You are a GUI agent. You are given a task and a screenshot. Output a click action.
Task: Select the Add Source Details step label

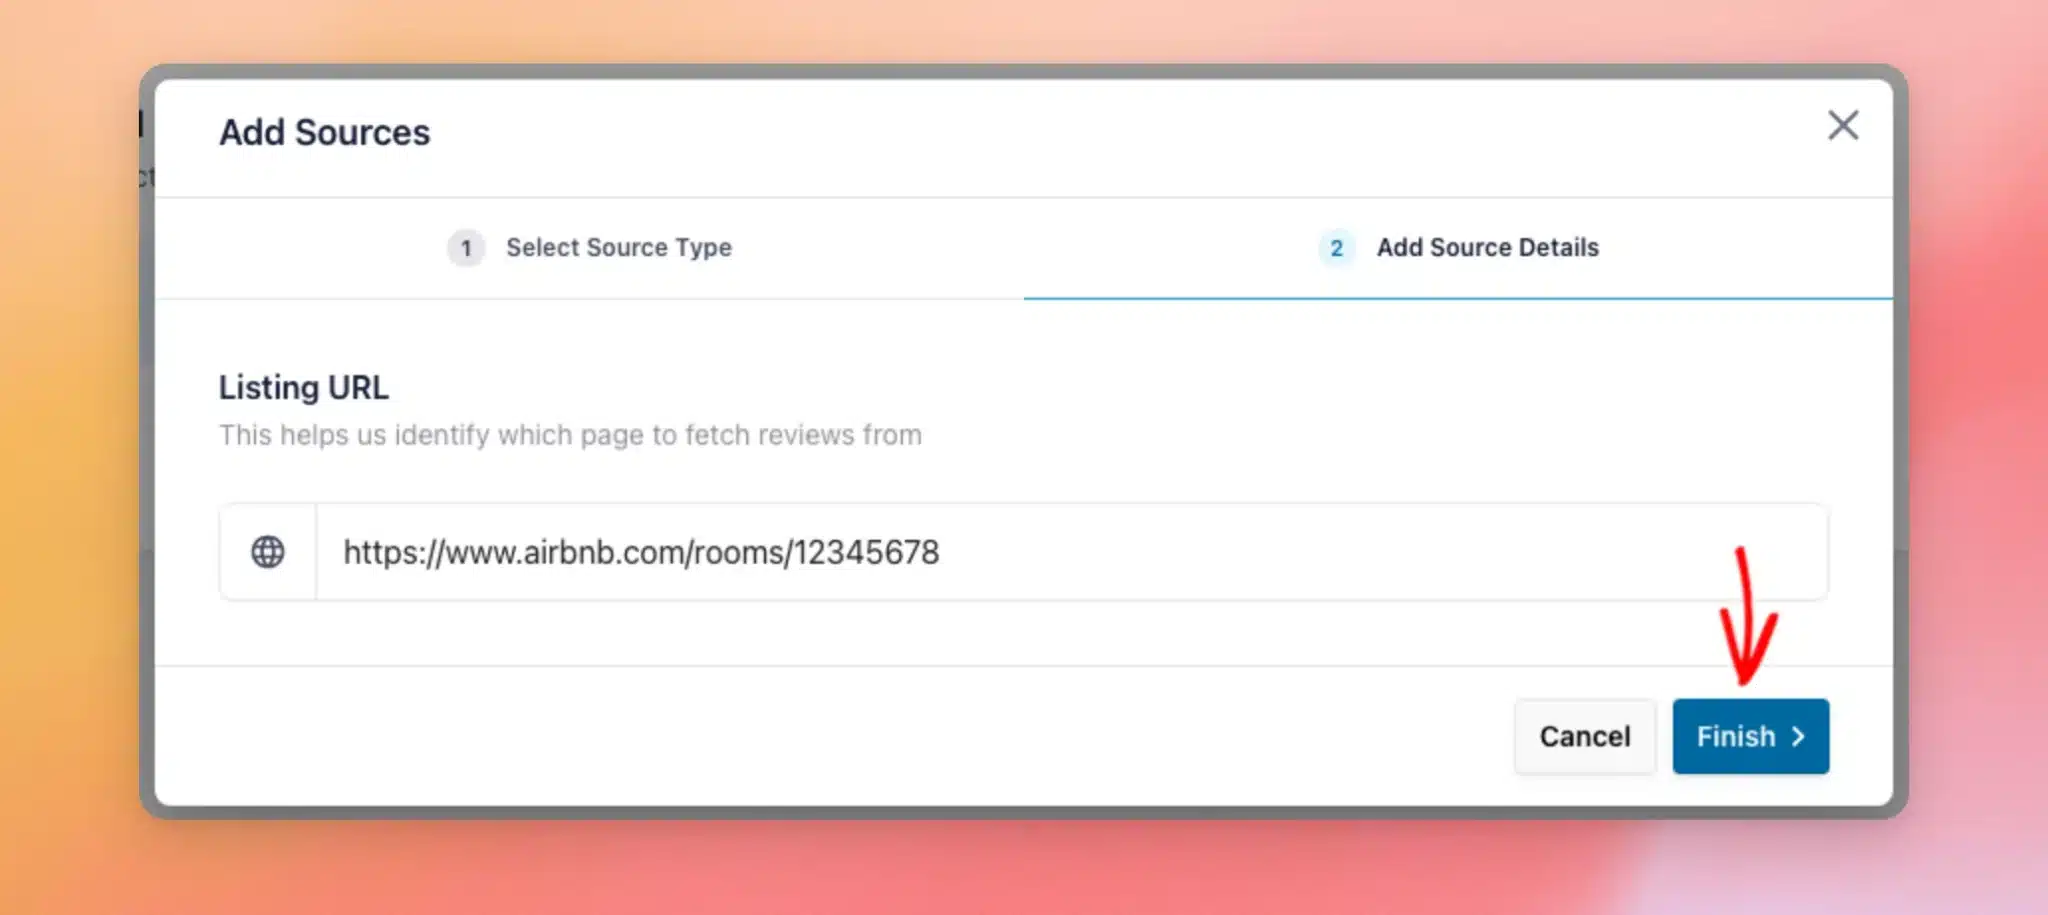(1488, 248)
